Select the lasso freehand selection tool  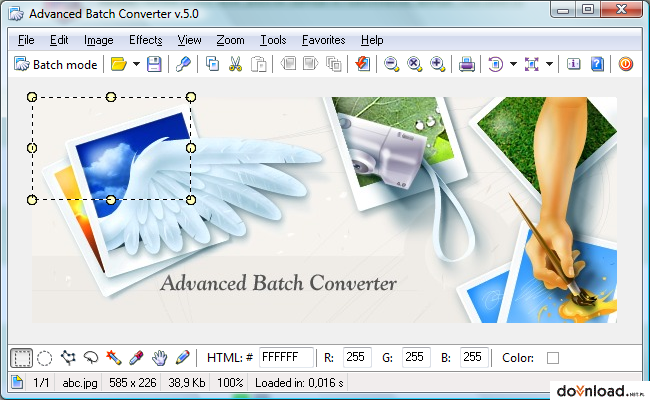91,358
